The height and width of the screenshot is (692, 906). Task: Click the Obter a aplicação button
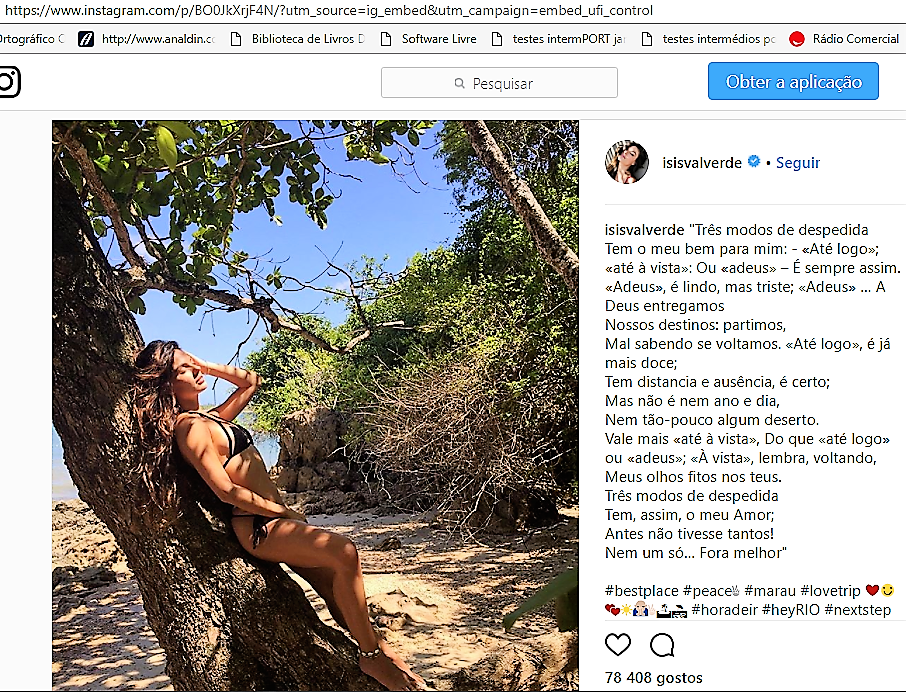793,82
